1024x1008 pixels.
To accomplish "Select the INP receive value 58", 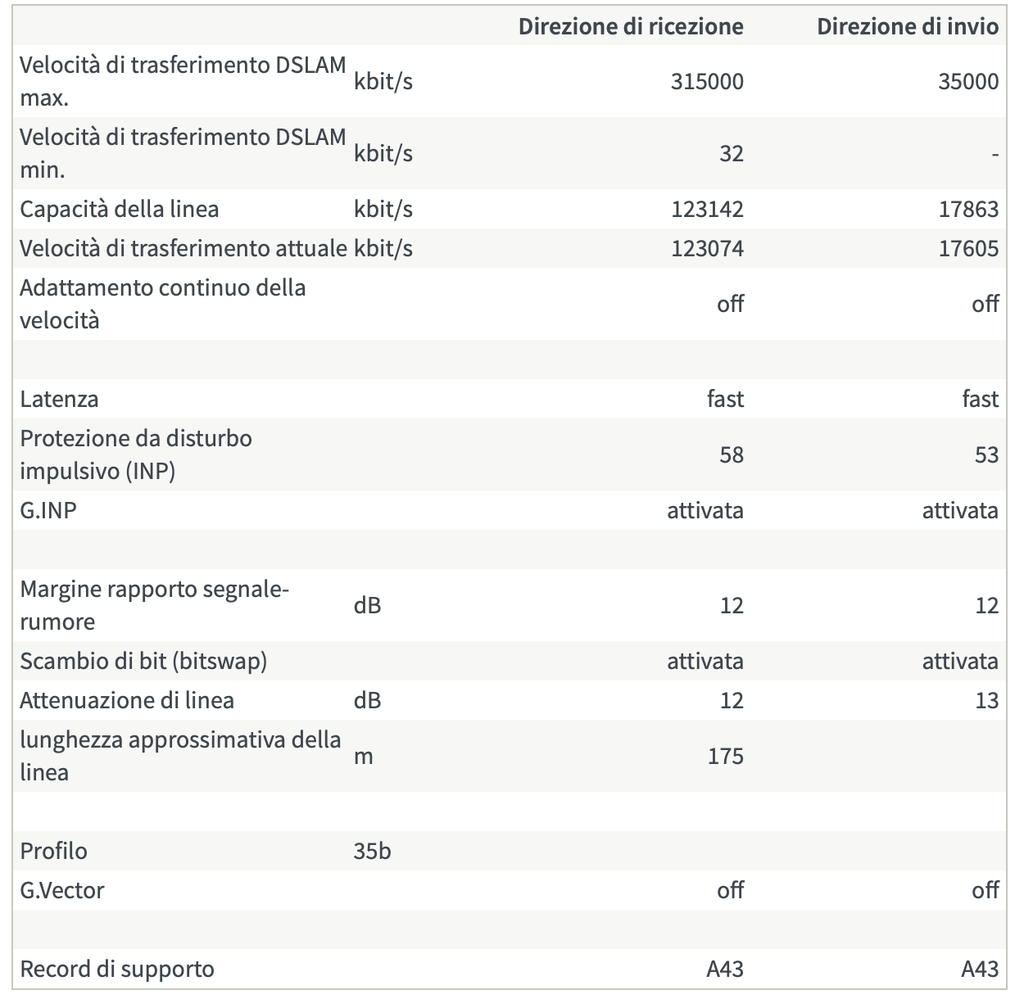I will coord(731,454).
